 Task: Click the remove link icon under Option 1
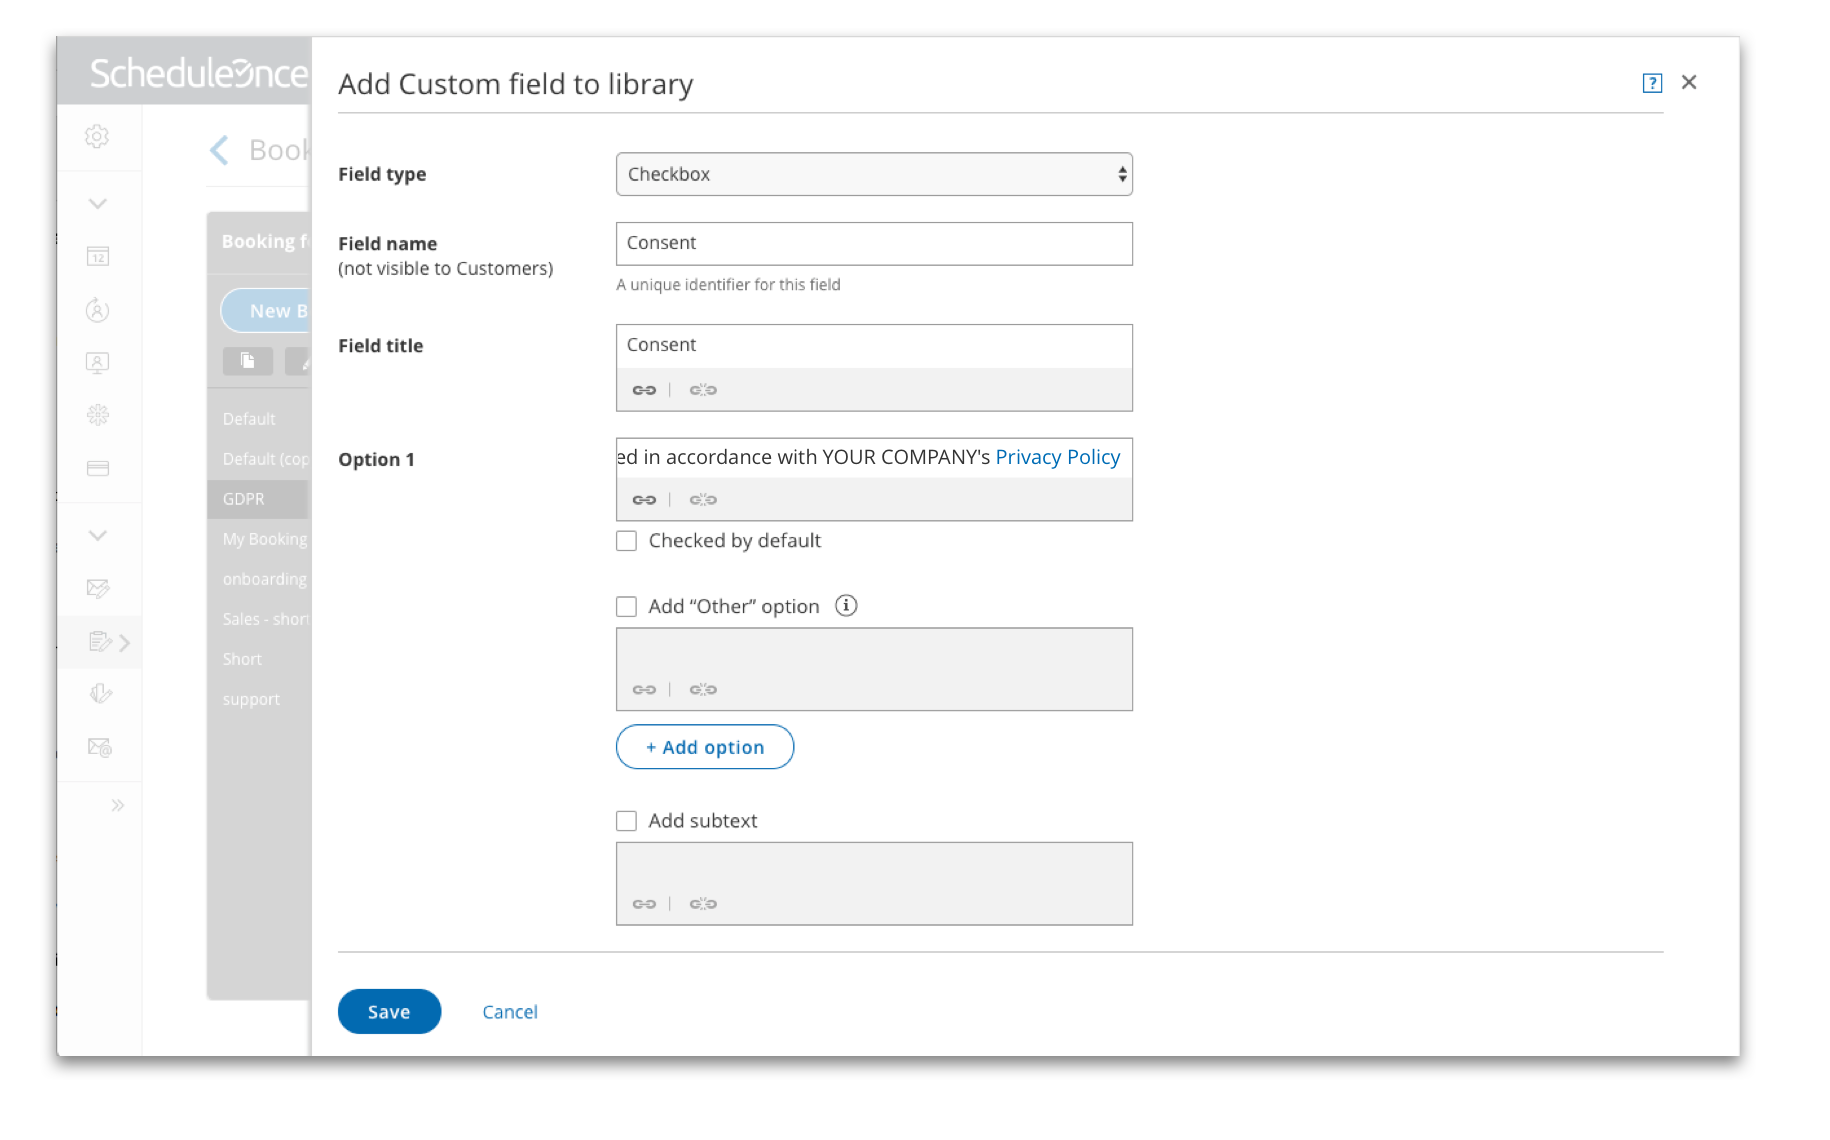pos(703,500)
